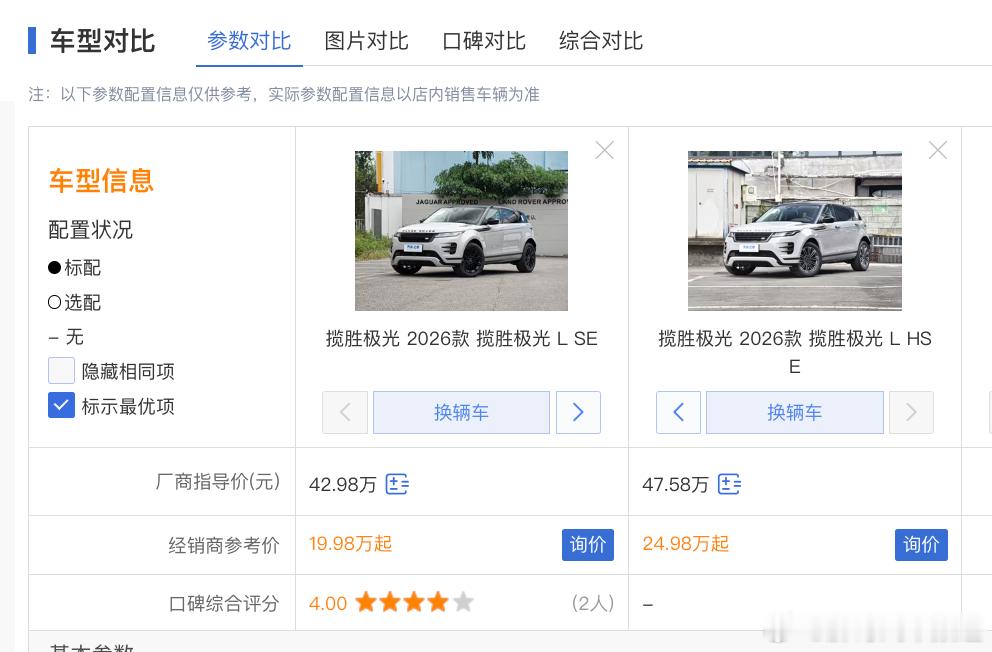
Task: Click the 19.98万起 dealer price
Action: click(350, 544)
